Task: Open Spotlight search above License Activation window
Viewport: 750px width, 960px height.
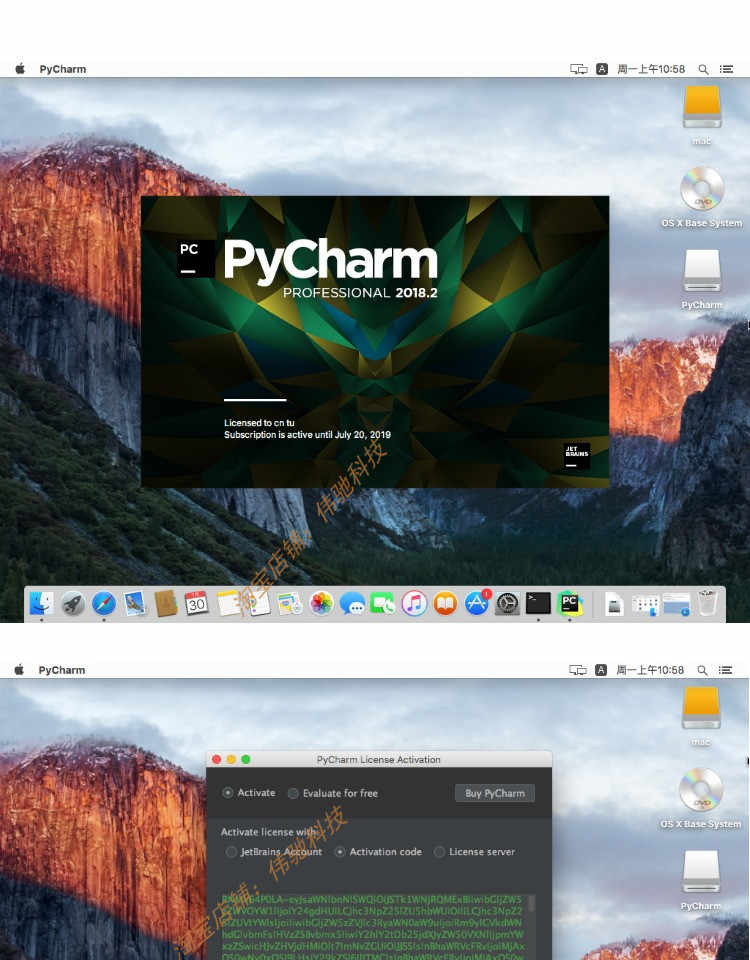Action: 703,670
